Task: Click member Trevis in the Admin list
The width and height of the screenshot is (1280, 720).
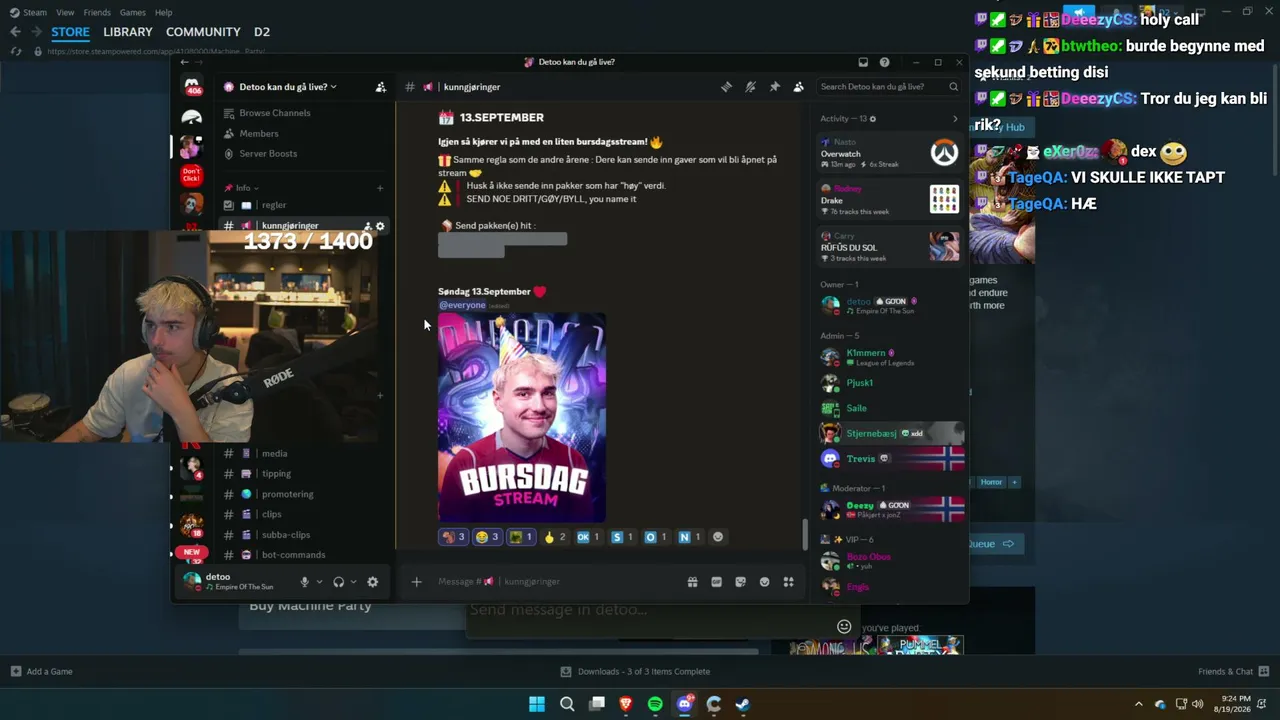Action: click(860, 459)
